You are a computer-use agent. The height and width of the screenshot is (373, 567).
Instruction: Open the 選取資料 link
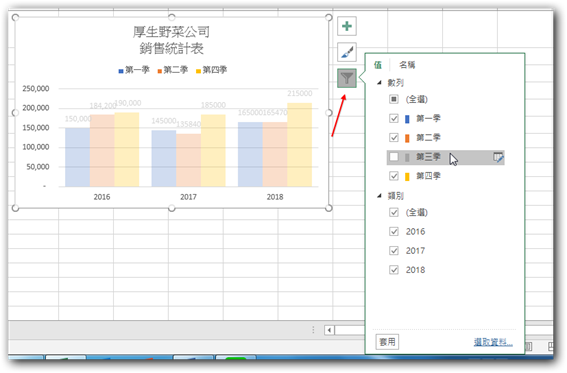tap(493, 342)
